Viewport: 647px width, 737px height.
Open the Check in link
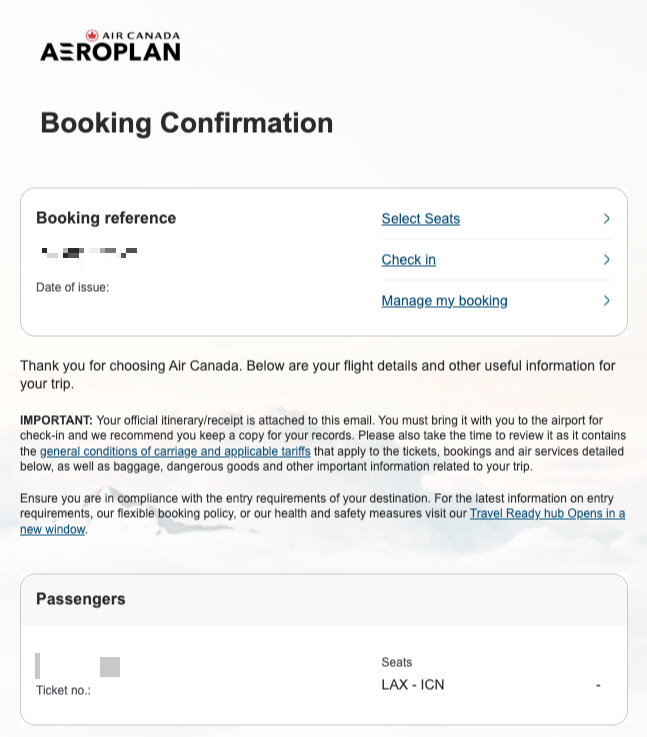click(x=408, y=260)
